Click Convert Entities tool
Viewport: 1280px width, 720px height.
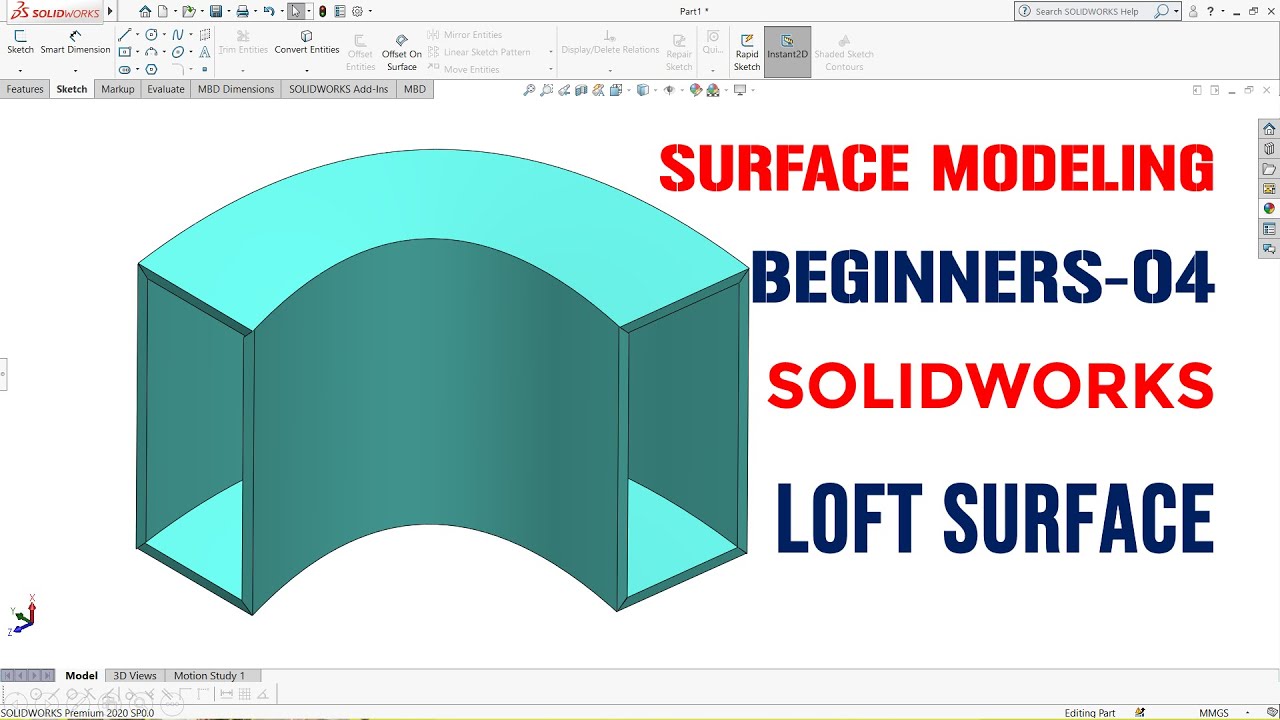307,42
